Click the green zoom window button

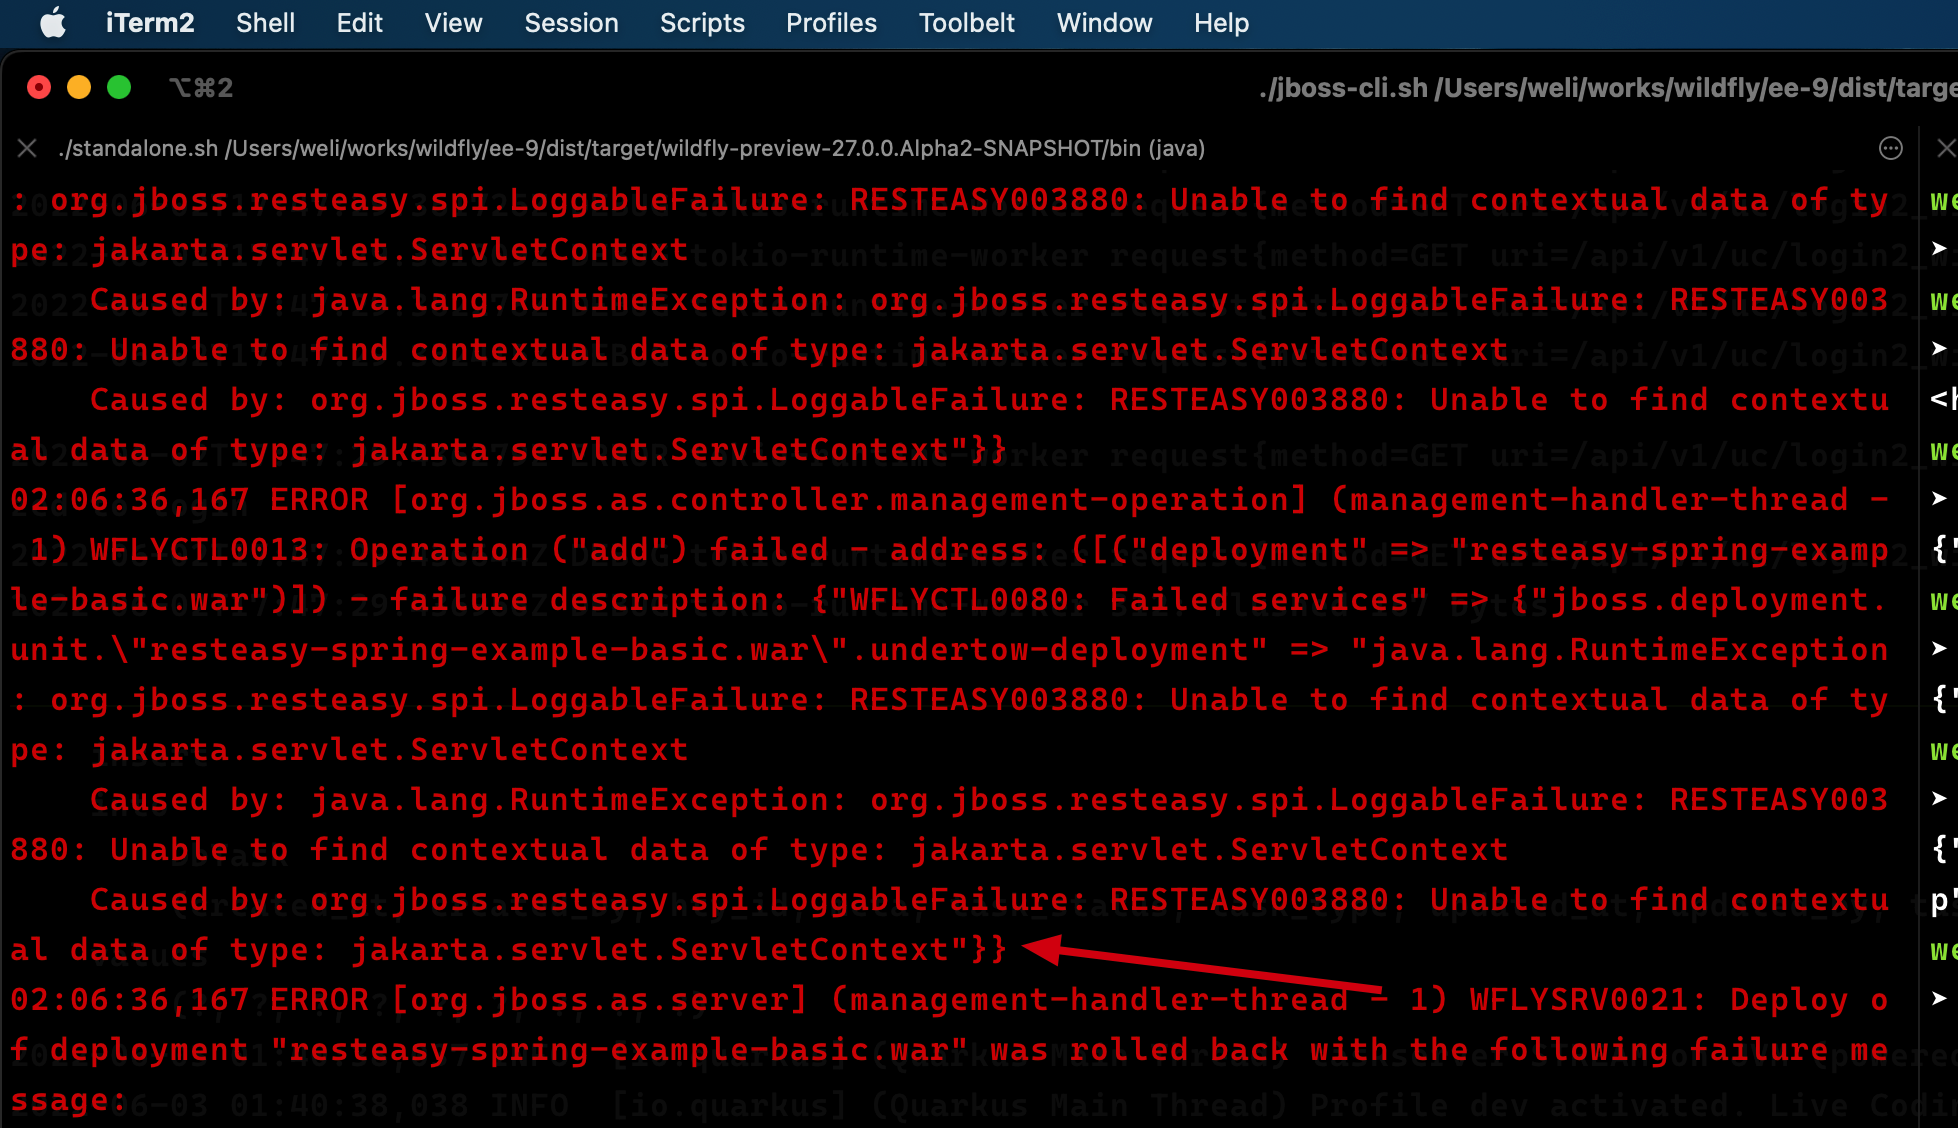click(119, 88)
